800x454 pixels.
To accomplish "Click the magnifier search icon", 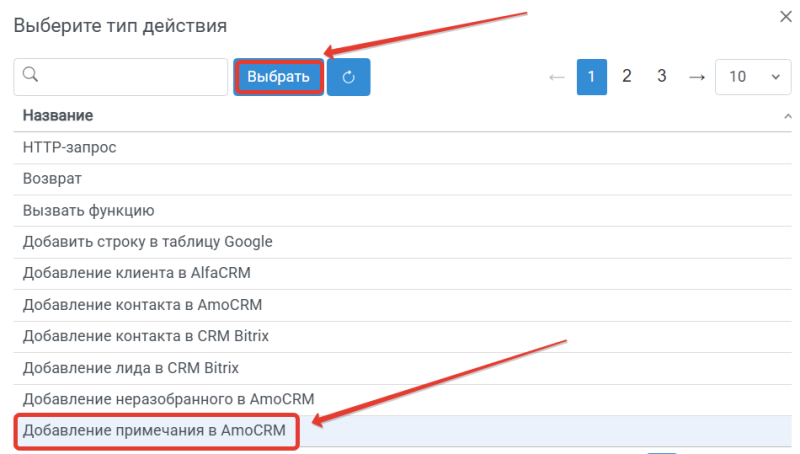I will 31,74.
